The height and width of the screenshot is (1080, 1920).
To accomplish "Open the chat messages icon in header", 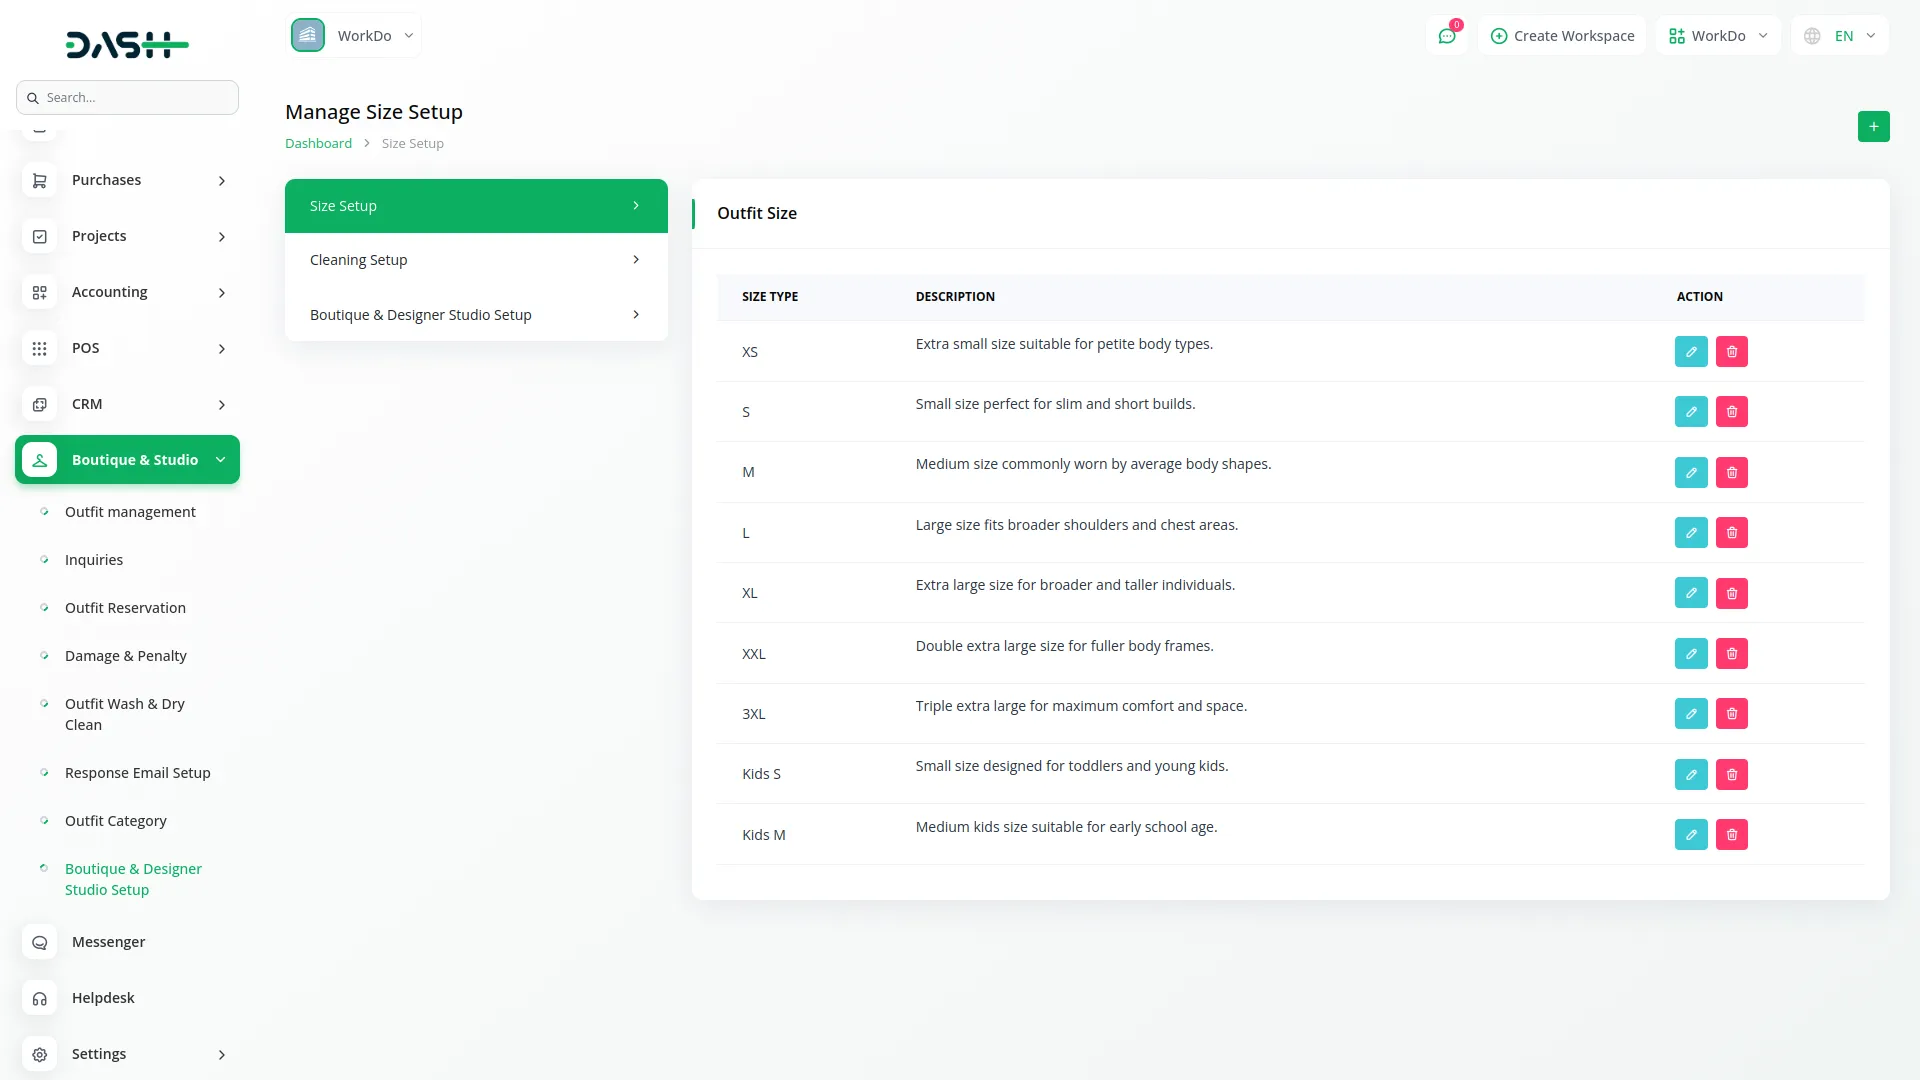I will (1446, 36).
